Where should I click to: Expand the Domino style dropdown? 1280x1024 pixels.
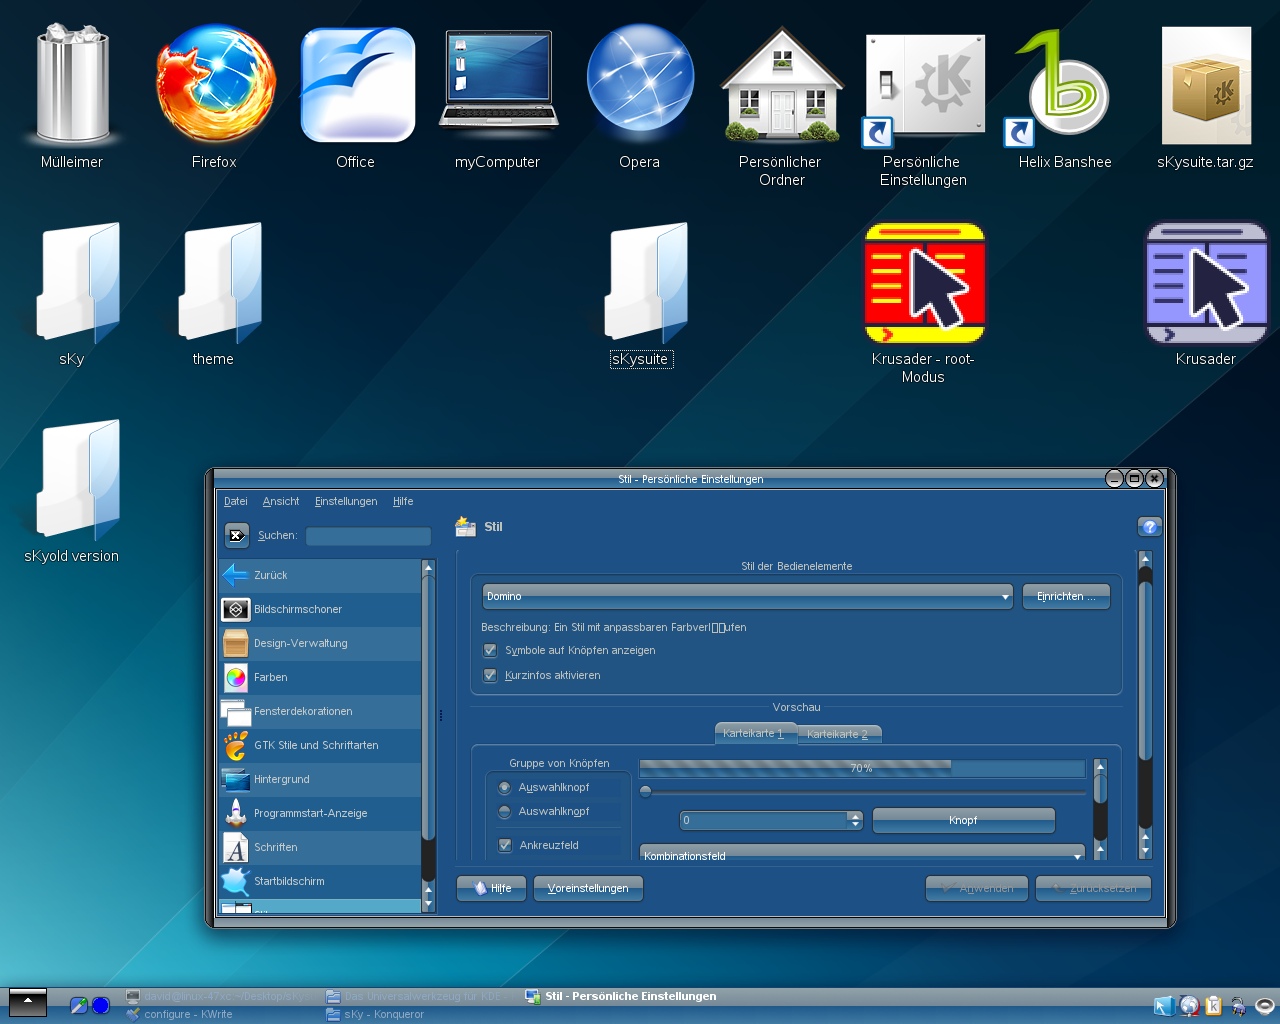(x=747, y=596)
